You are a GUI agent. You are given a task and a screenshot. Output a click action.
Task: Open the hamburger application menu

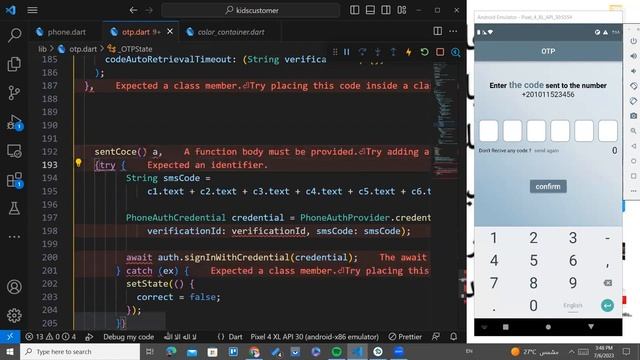click(32, 10)
